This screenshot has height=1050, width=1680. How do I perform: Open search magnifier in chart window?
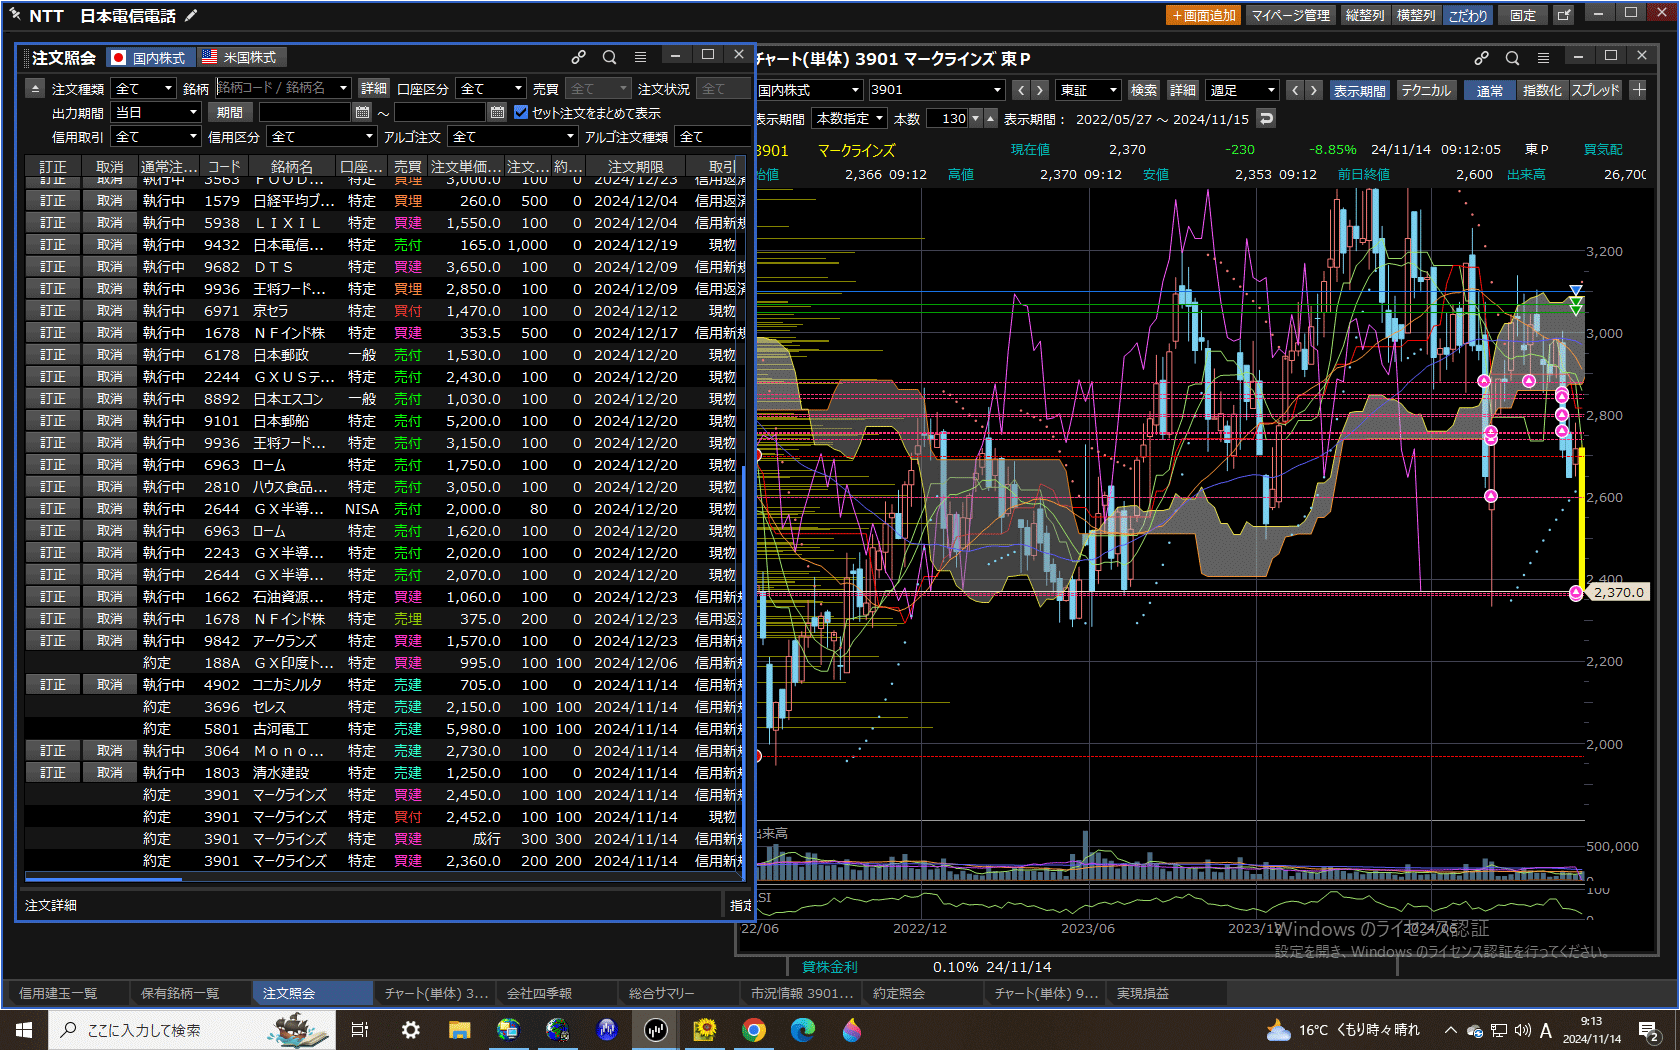click(1512, 58)
